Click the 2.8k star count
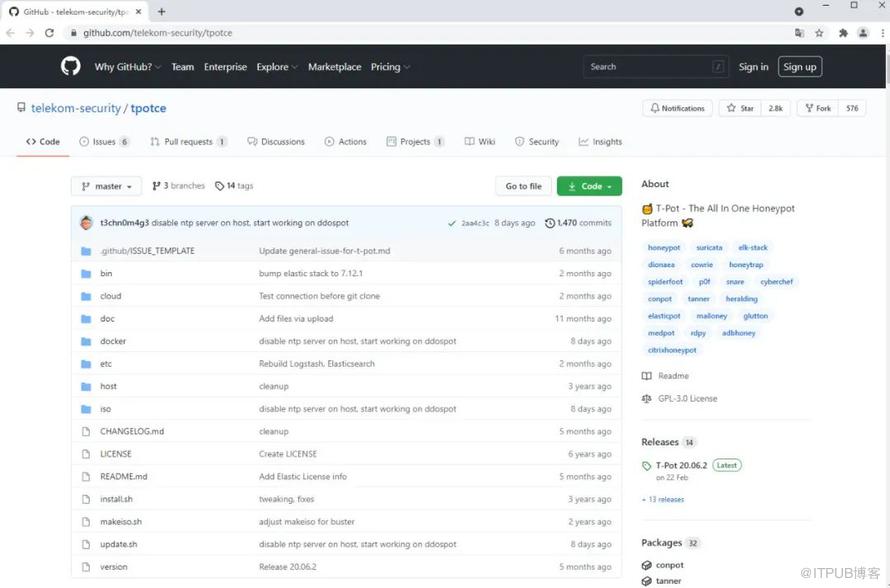 click(775, 108)
